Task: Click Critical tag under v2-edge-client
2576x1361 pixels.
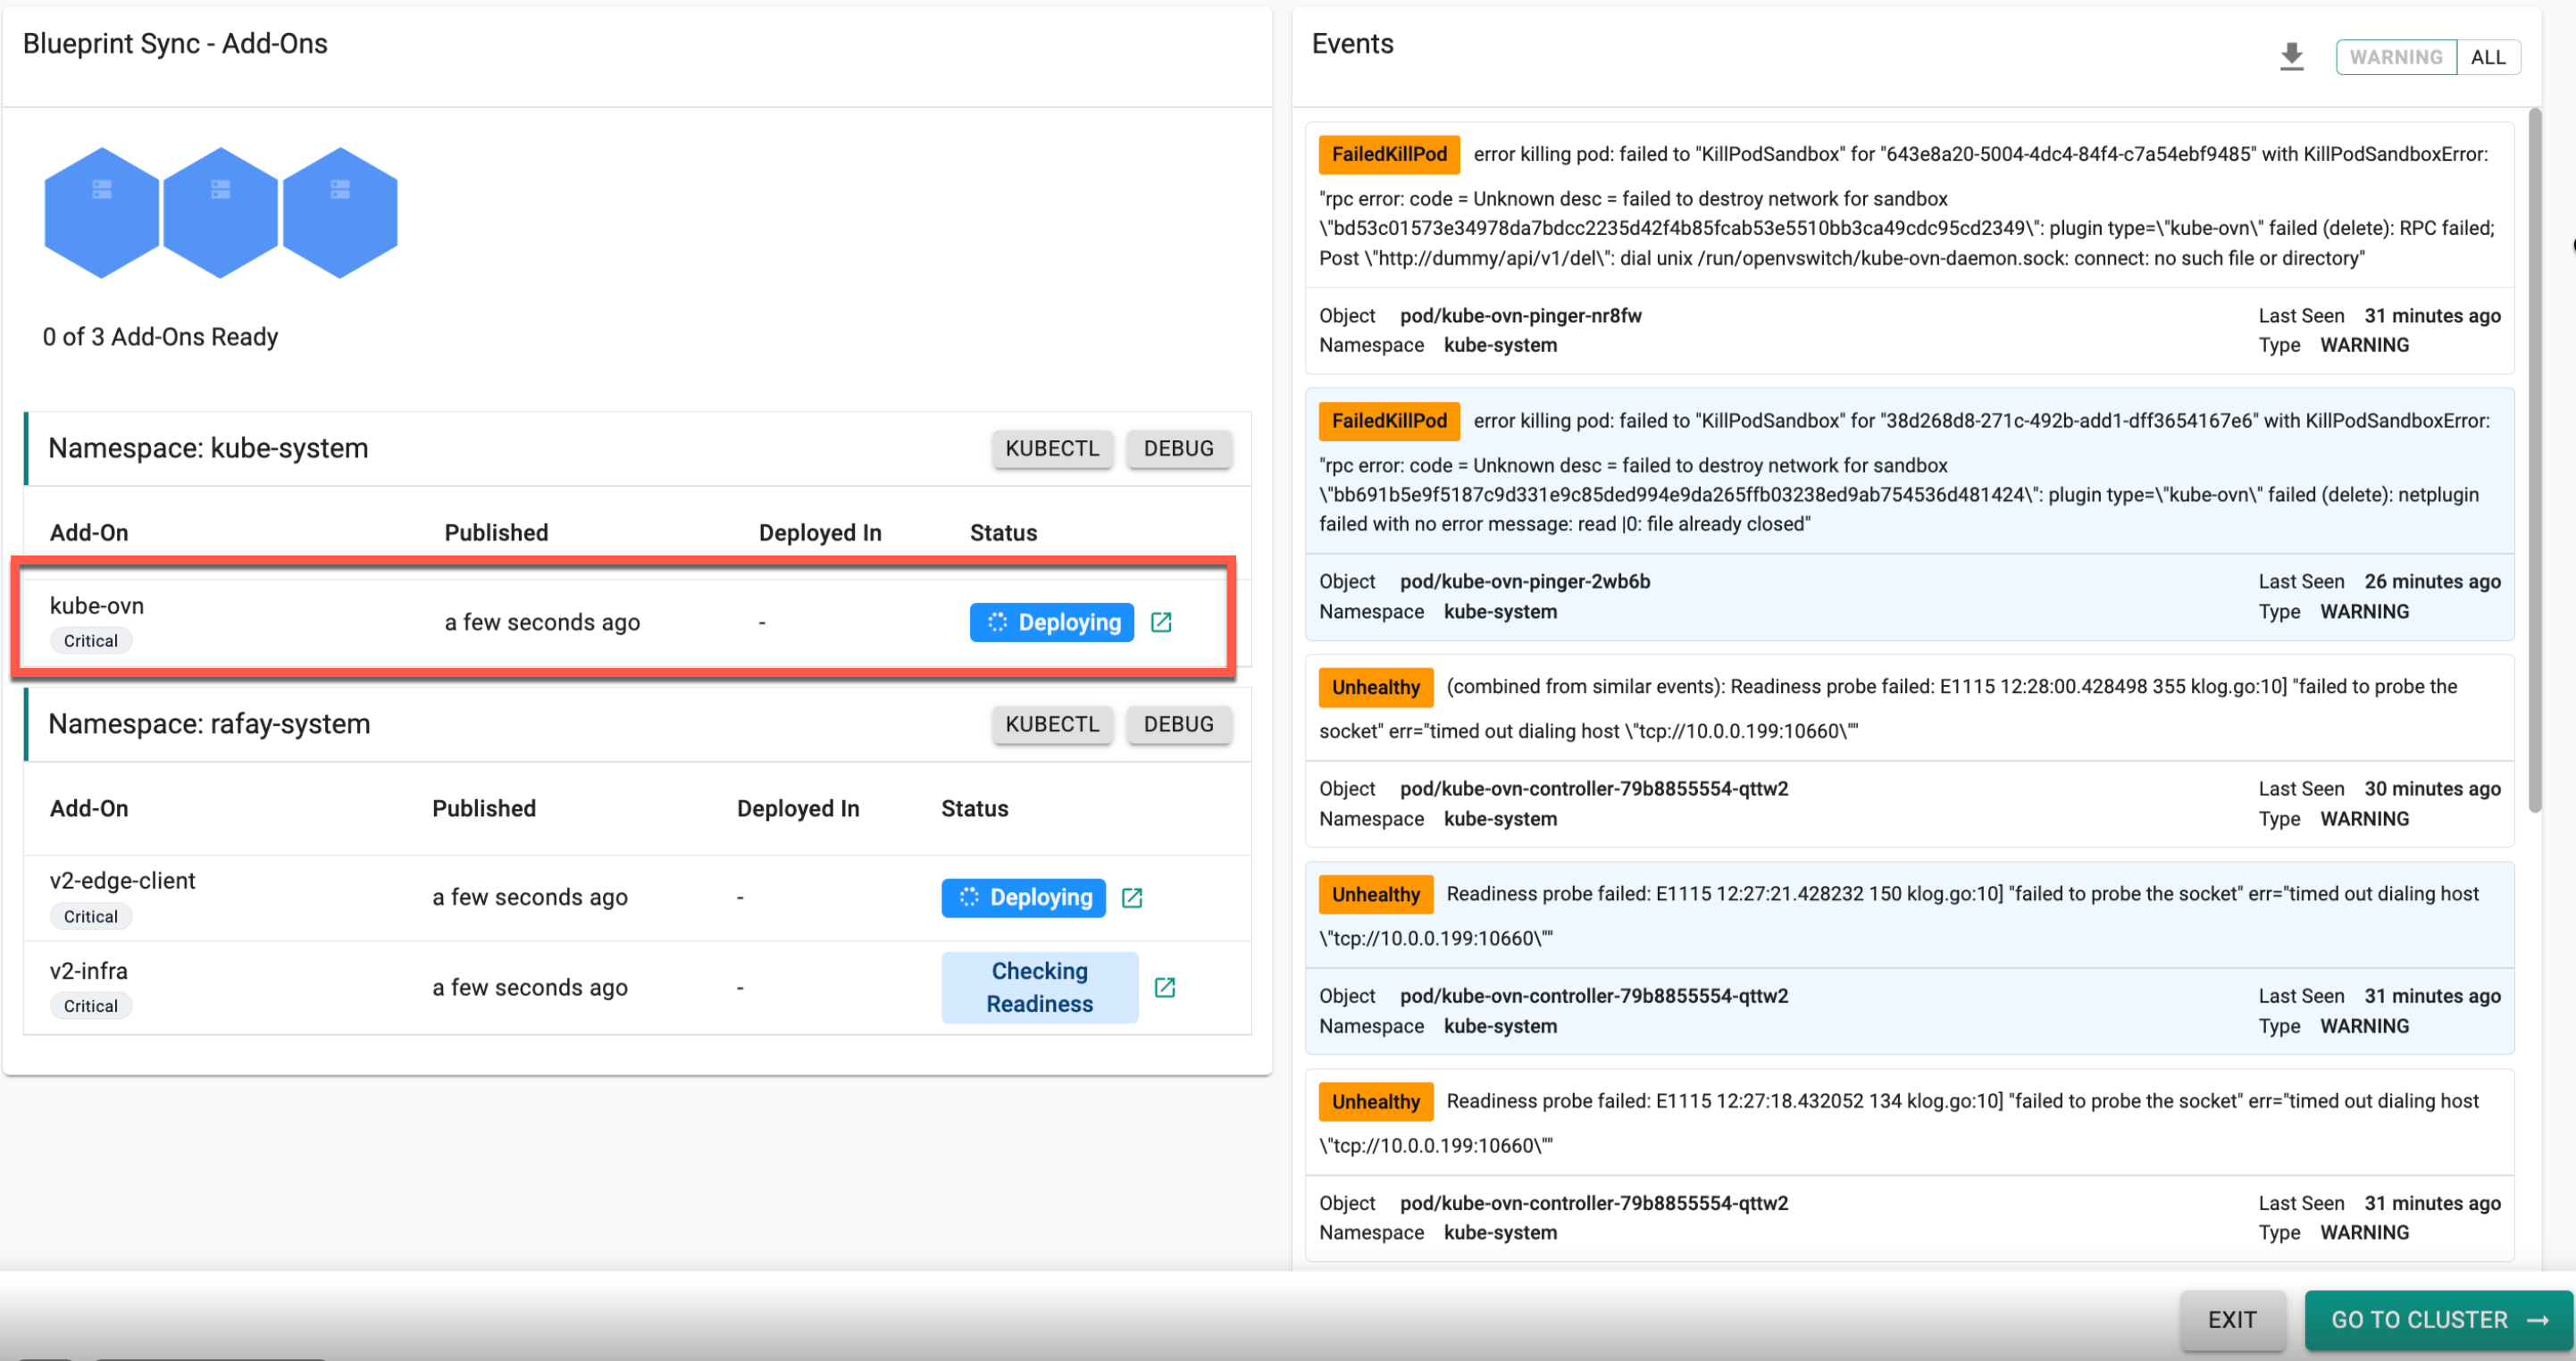Action: point(91,917)
